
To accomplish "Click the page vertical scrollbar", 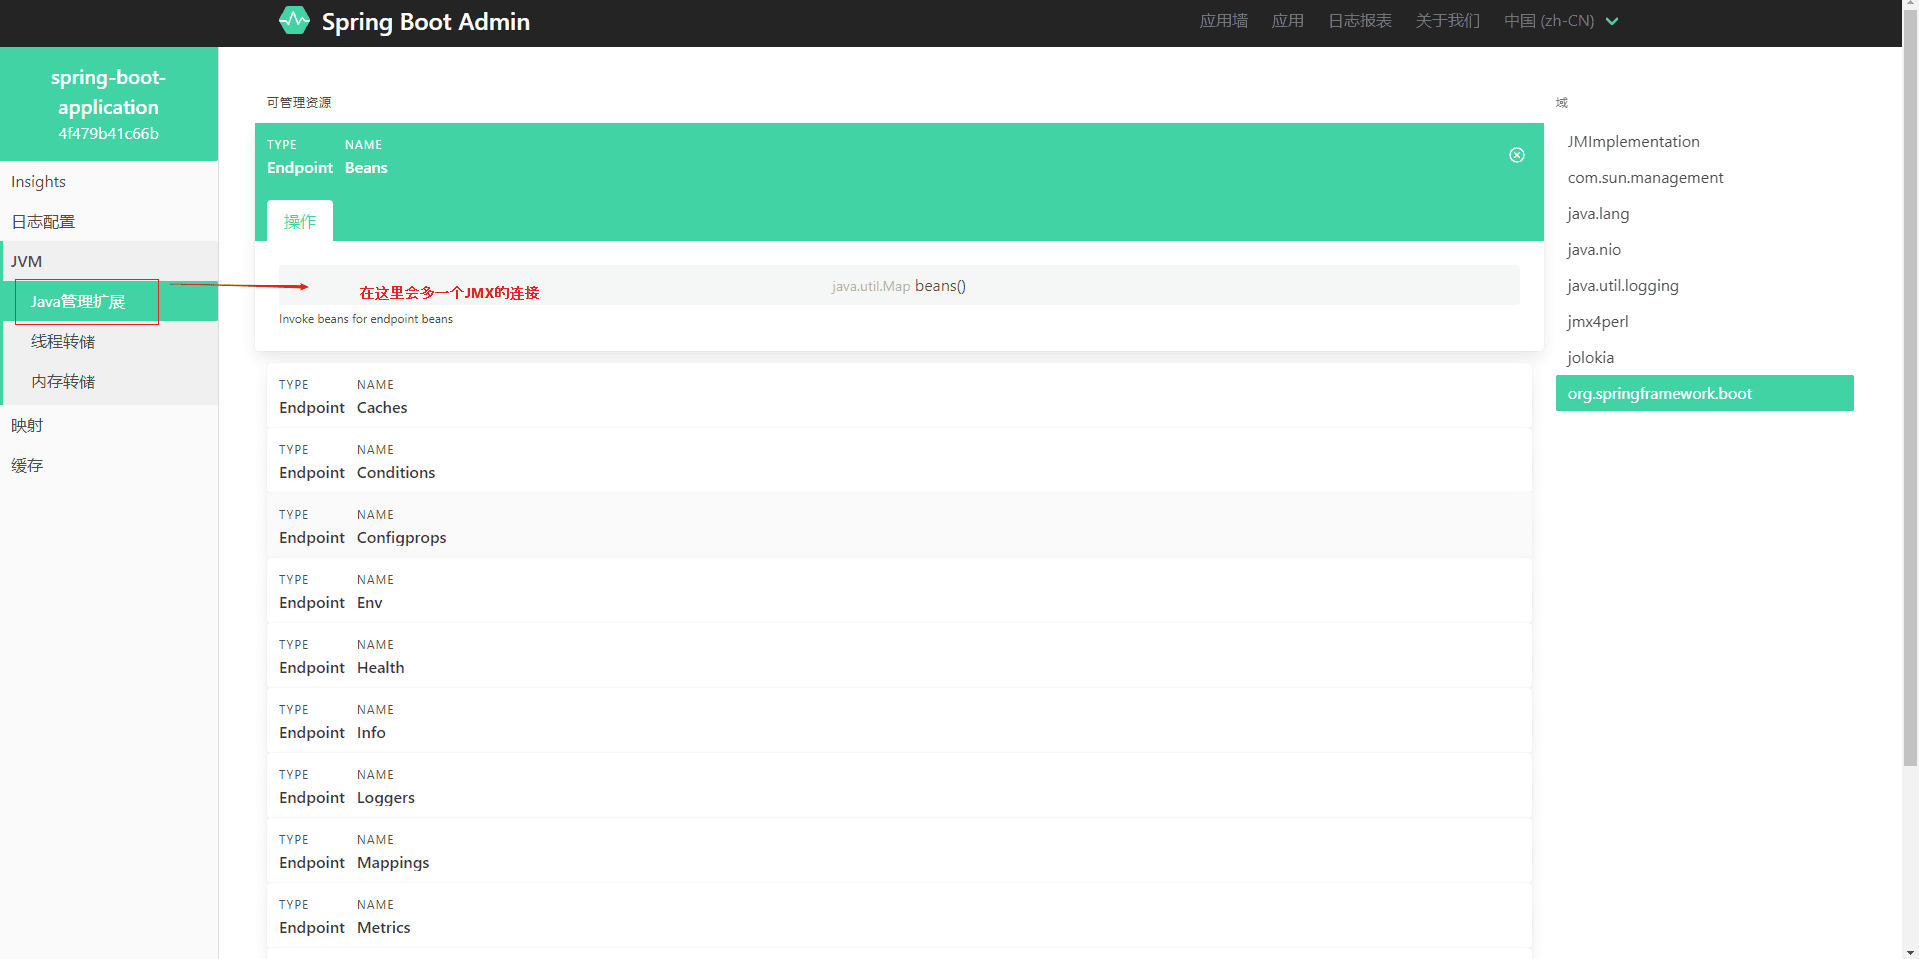I will click(x=1910, y=400).
